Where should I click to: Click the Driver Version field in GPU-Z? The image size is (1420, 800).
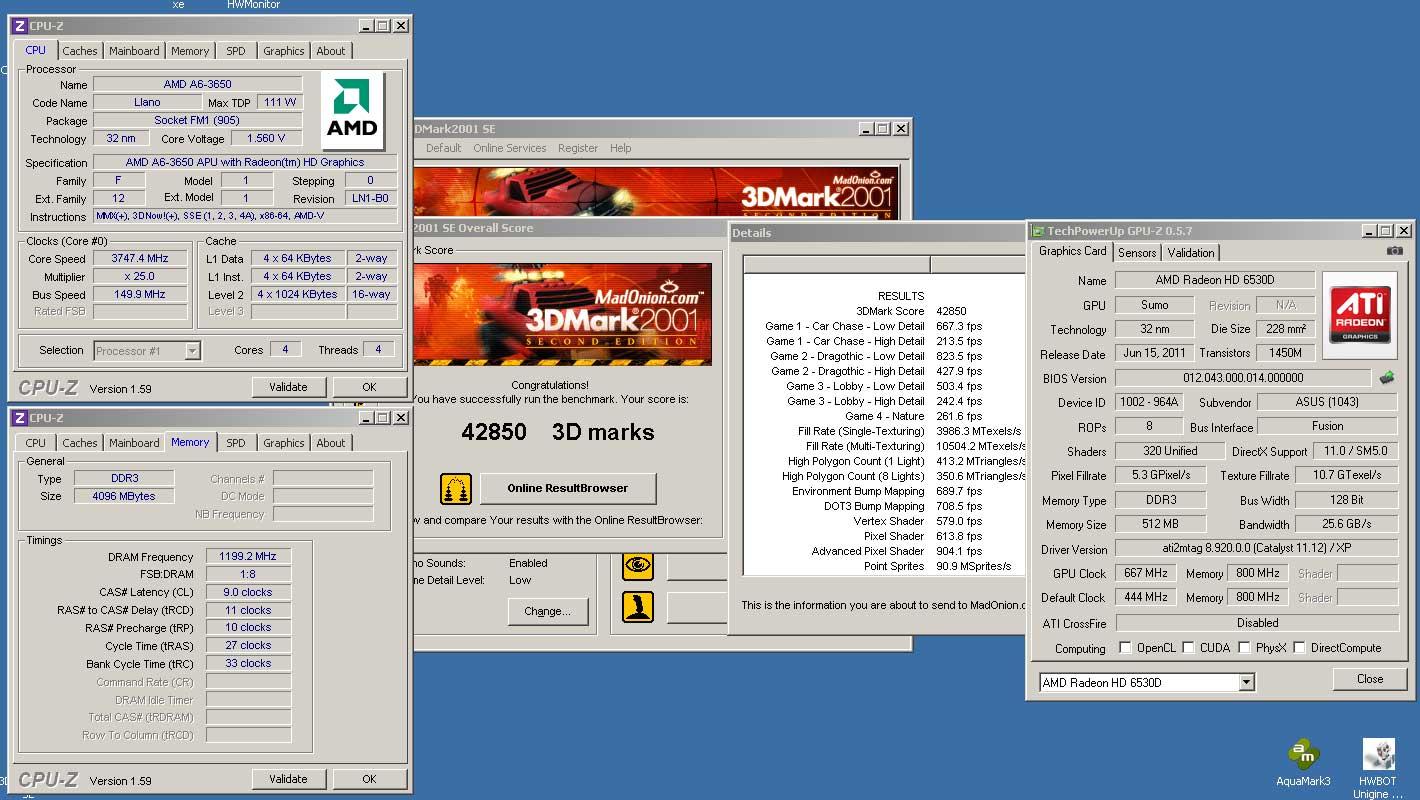click(1256, 549)
